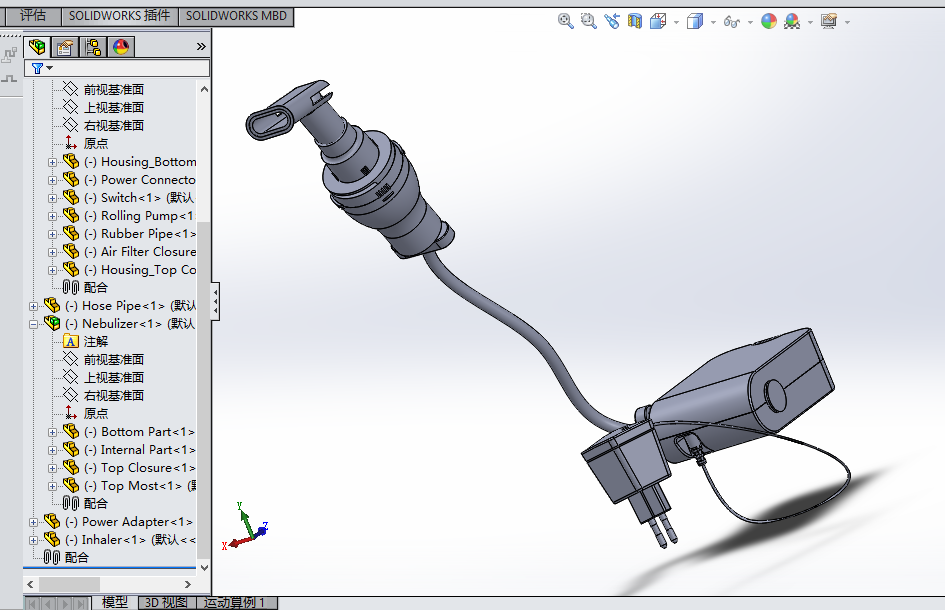
Task: Open the ConfigurationManager tab icon
Action: (93, 47)
